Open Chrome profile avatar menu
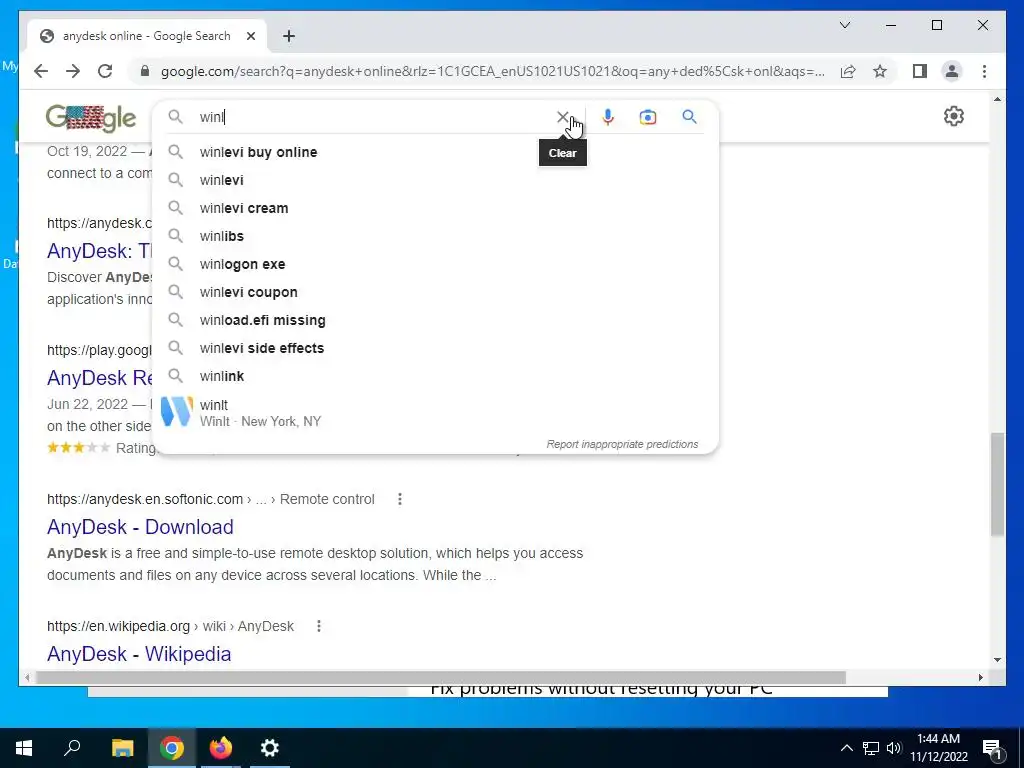 [952, 71]
